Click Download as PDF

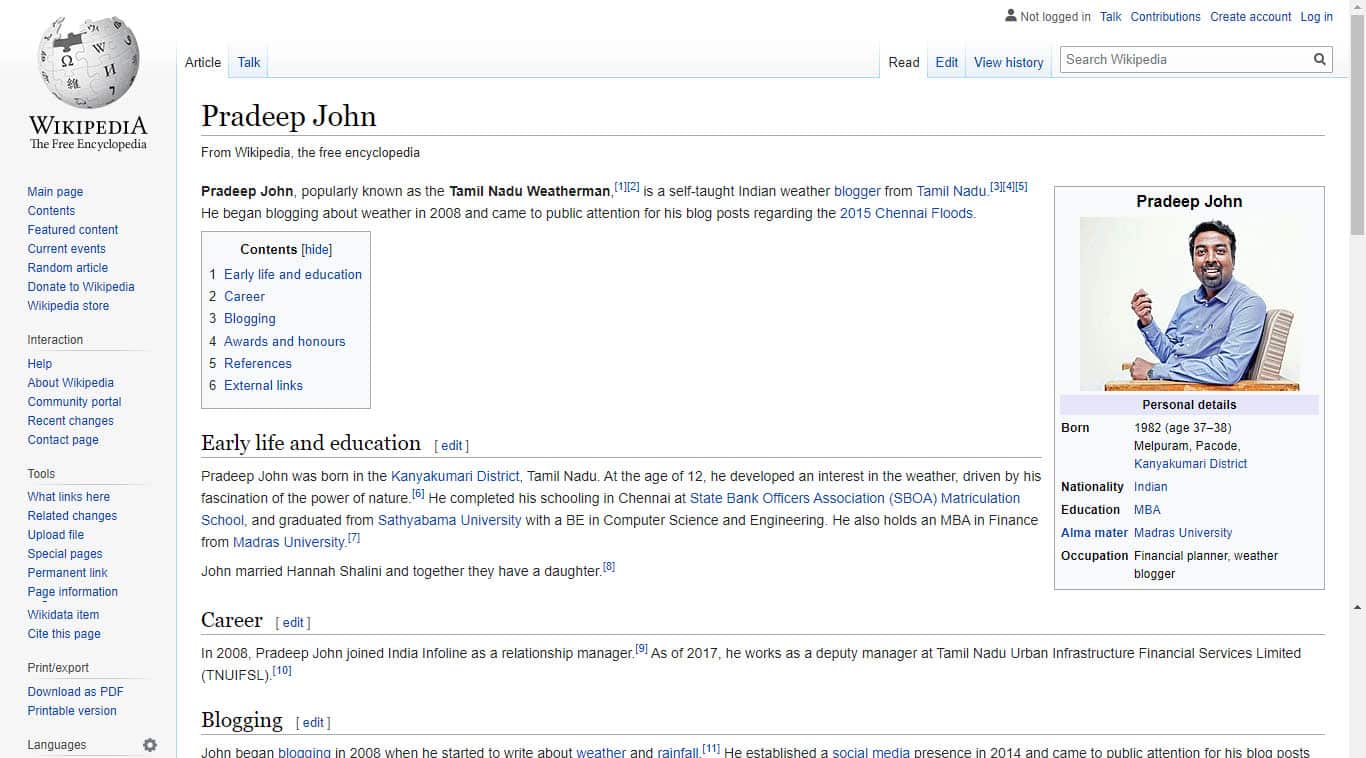(76, 692)
